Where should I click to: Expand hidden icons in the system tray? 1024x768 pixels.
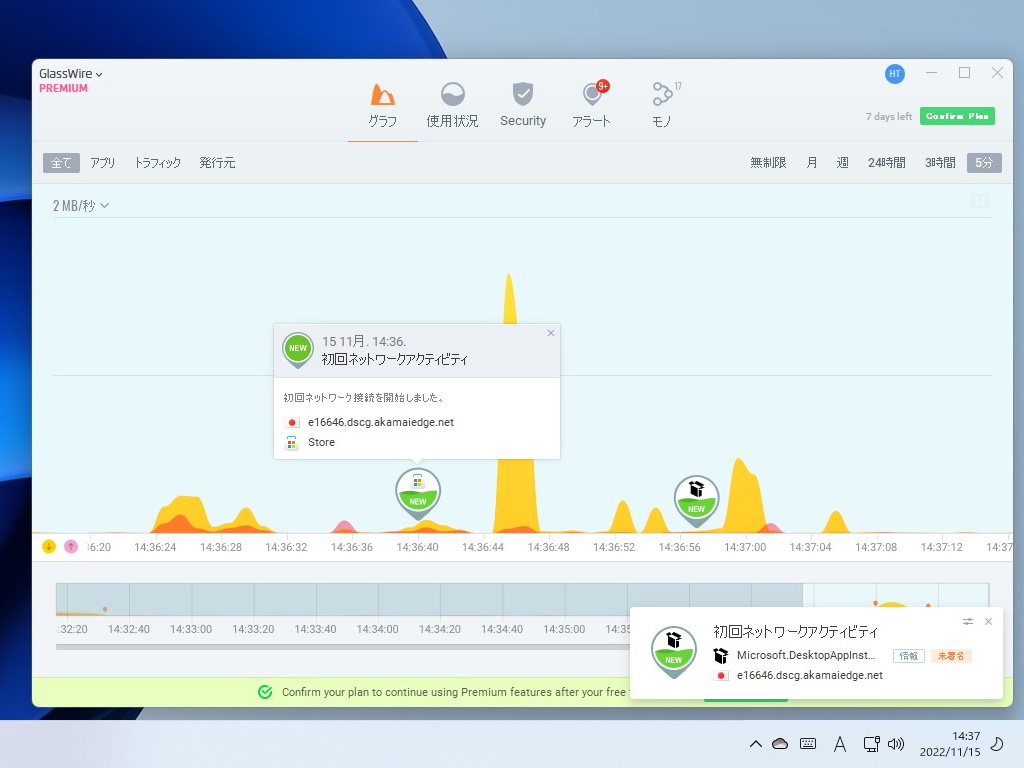click(756, 743)
